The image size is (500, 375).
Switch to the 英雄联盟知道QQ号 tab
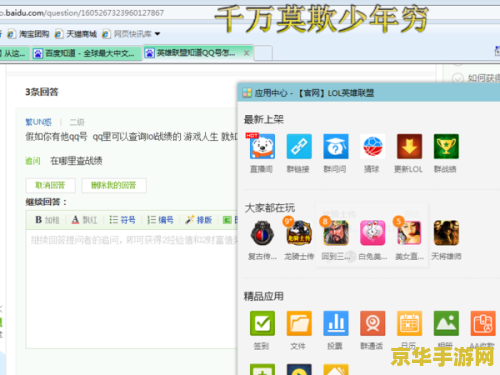[x=198, y=53]
